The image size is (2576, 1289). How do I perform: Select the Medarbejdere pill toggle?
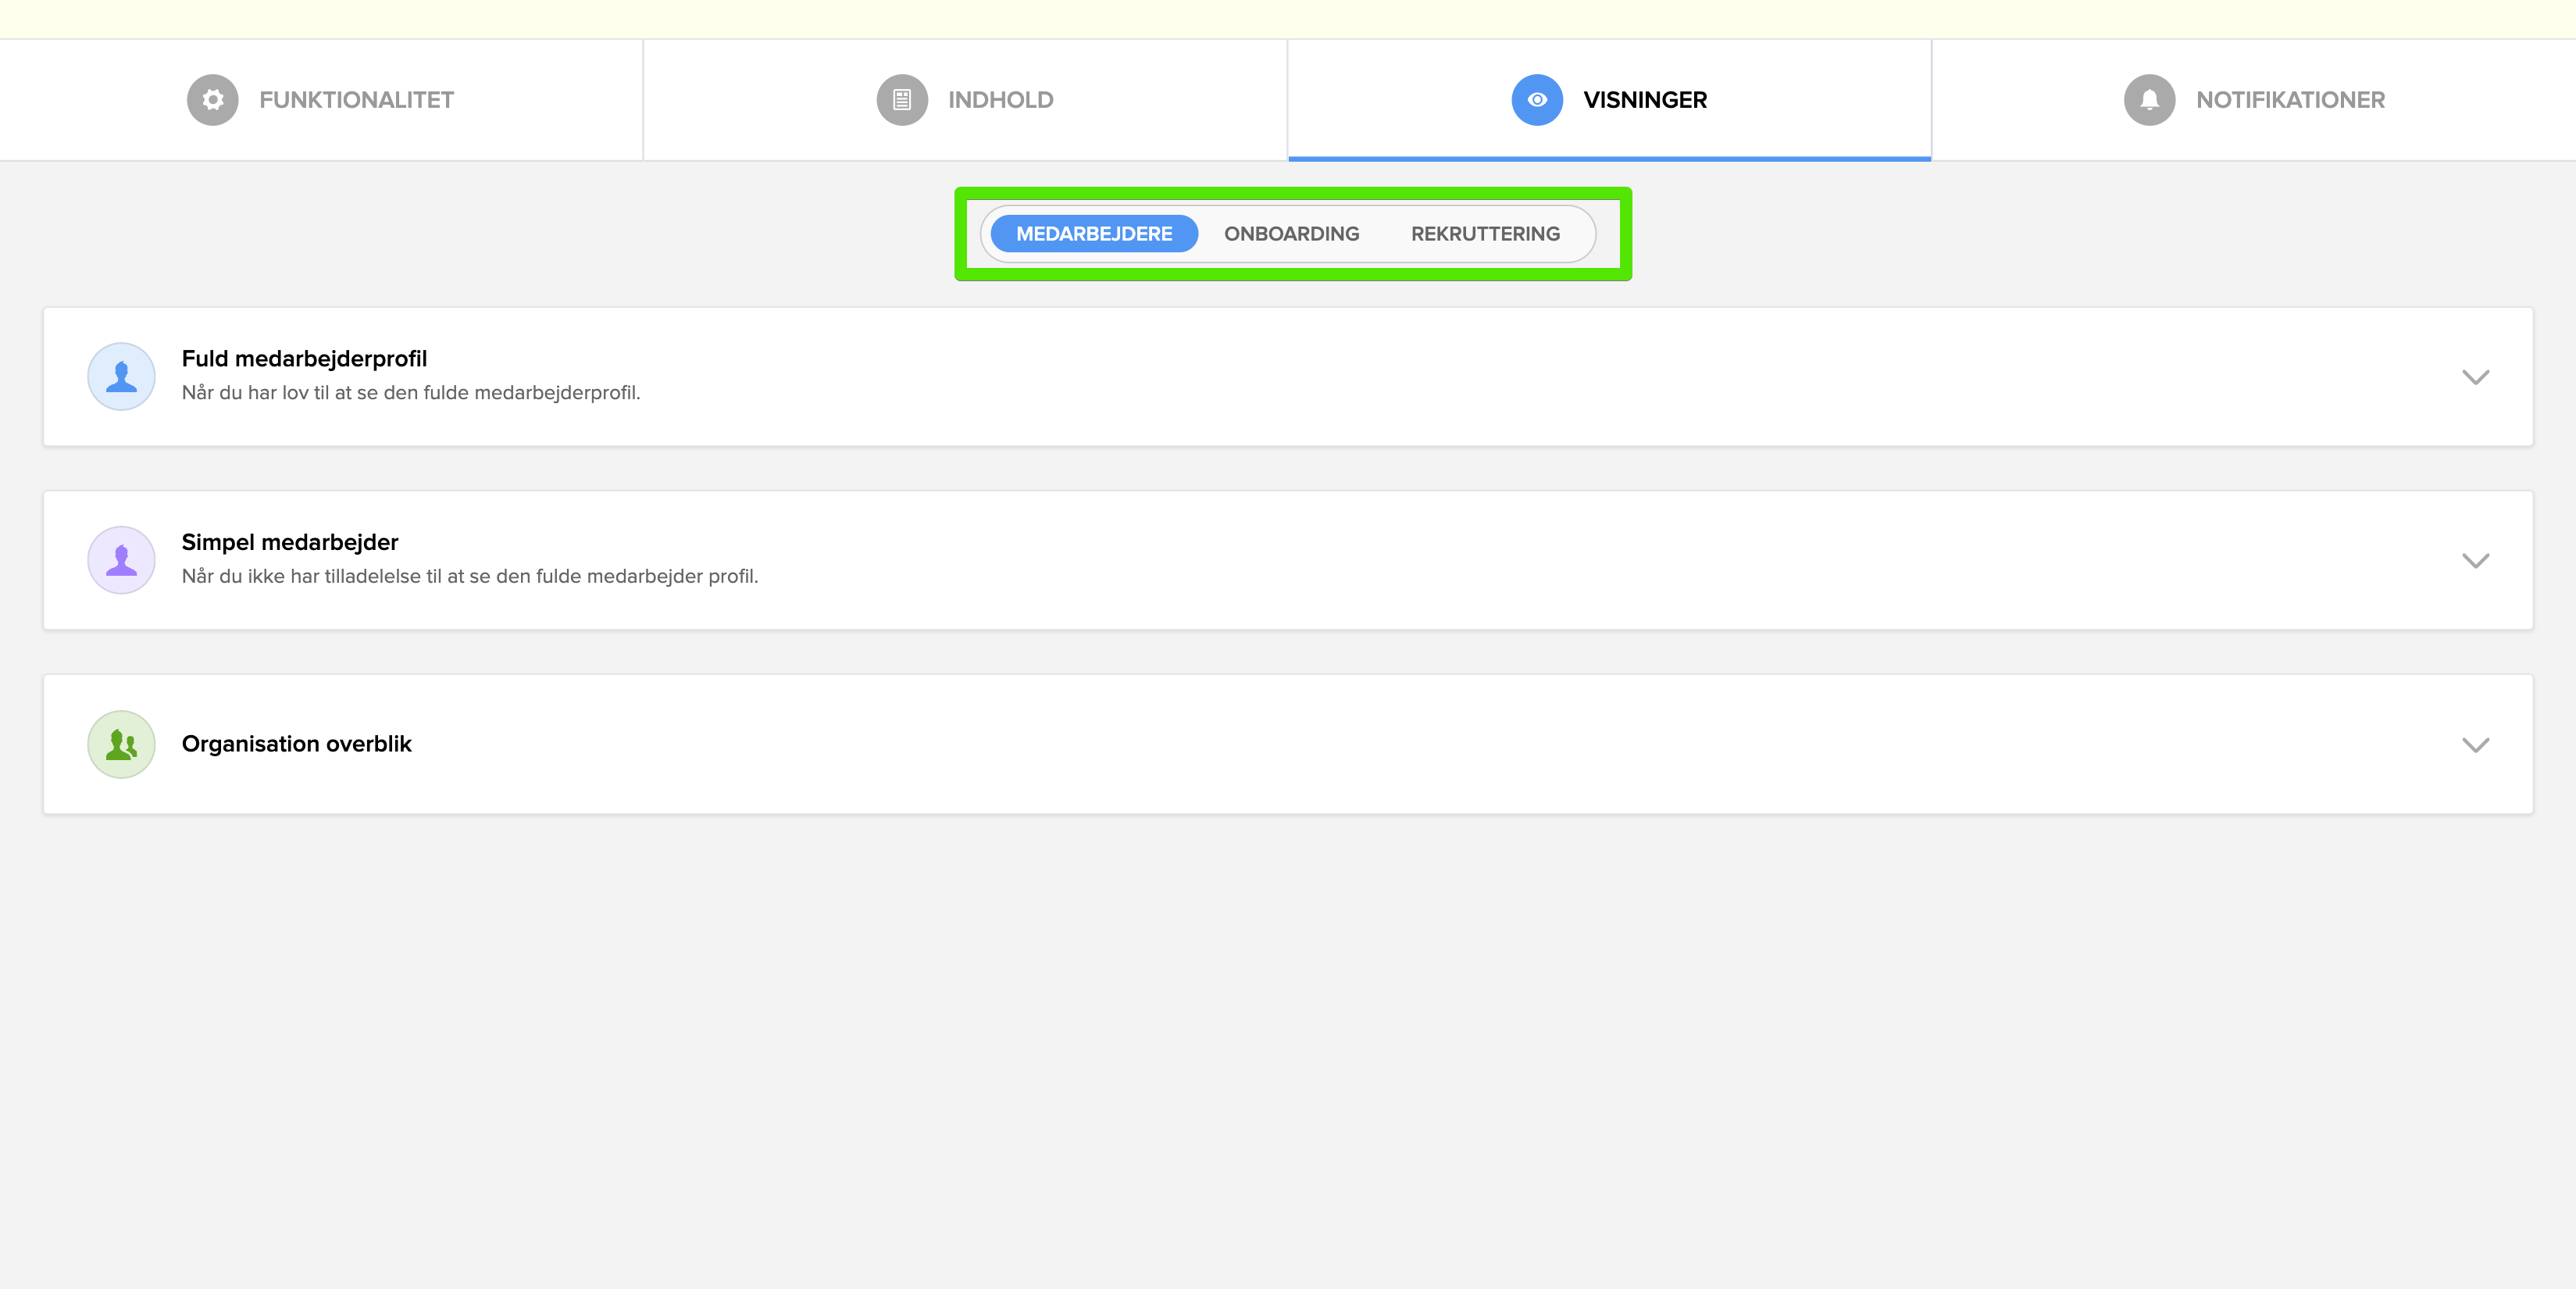(1093, 234)
